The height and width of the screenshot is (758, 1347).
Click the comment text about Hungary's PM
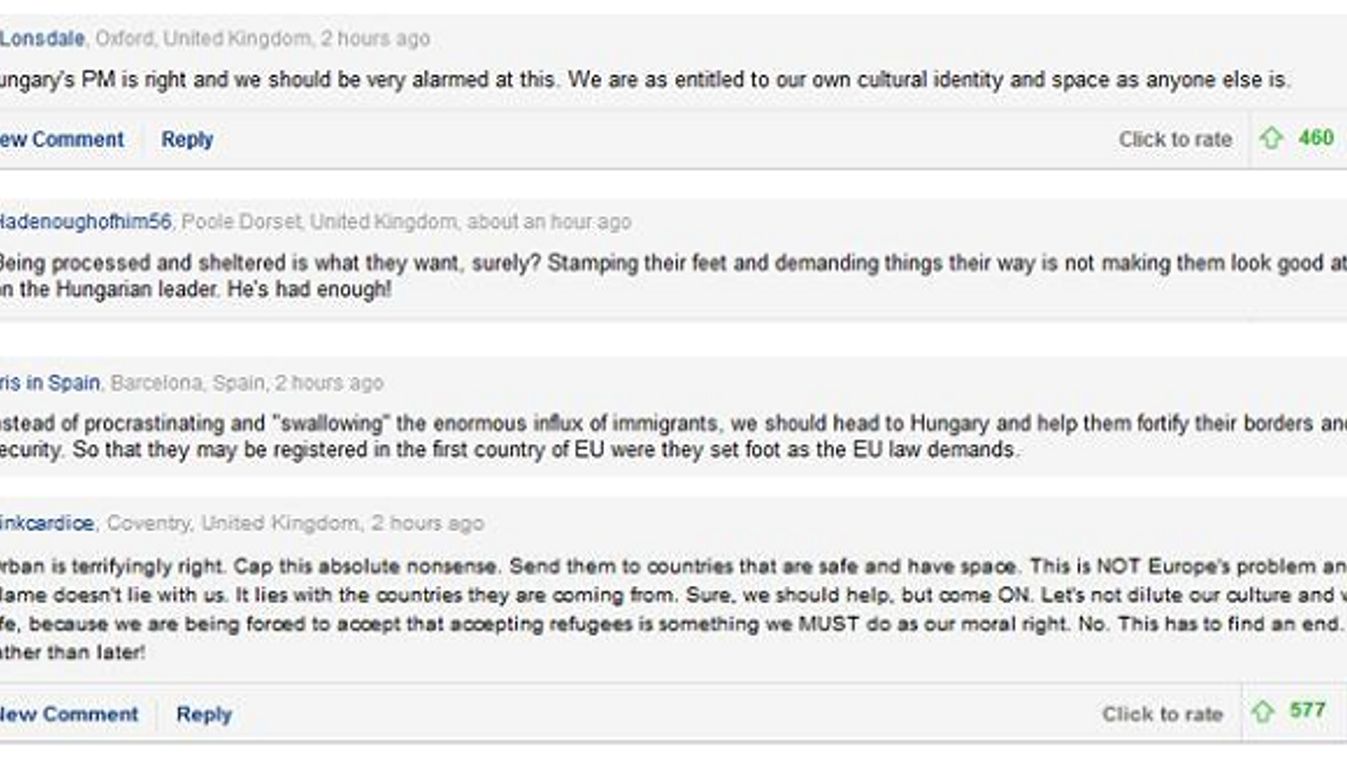[645, 80]
